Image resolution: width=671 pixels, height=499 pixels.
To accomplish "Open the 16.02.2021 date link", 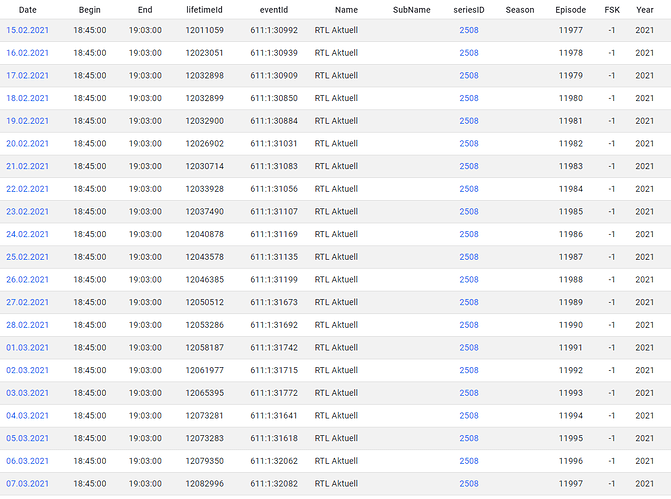I will [27, 53].
